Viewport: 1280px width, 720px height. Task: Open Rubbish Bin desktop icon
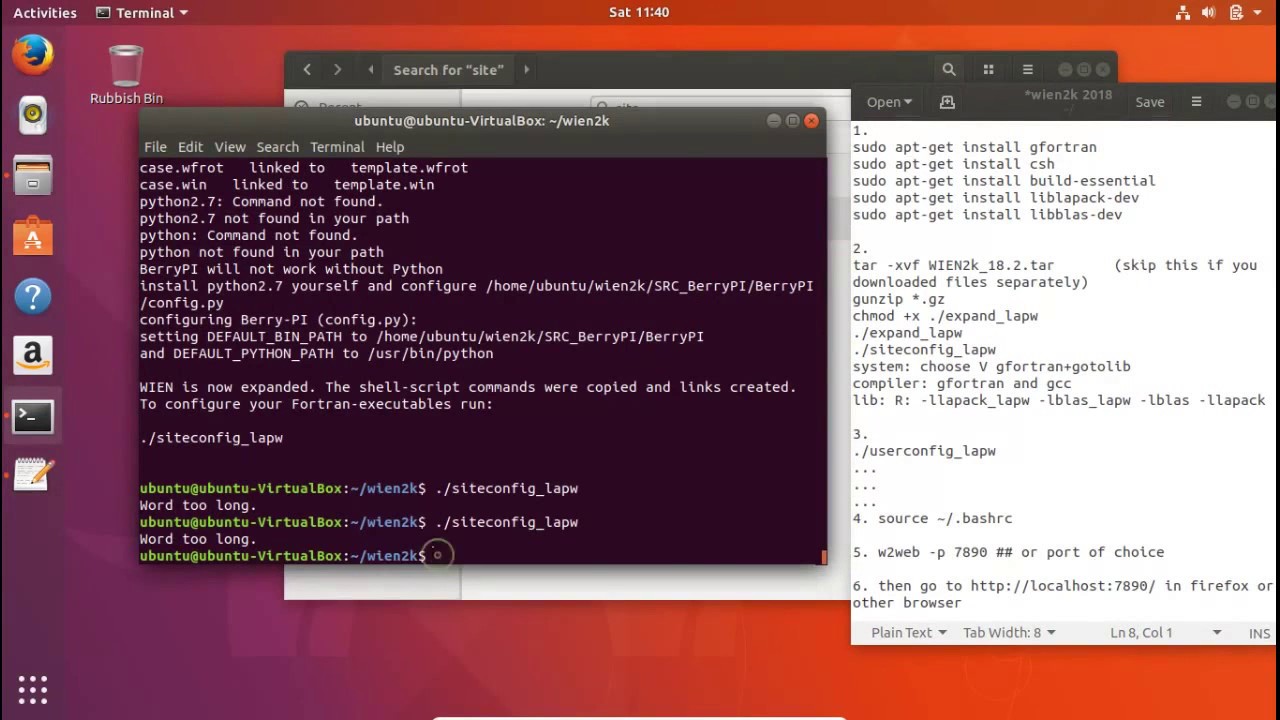coord(126,75)
